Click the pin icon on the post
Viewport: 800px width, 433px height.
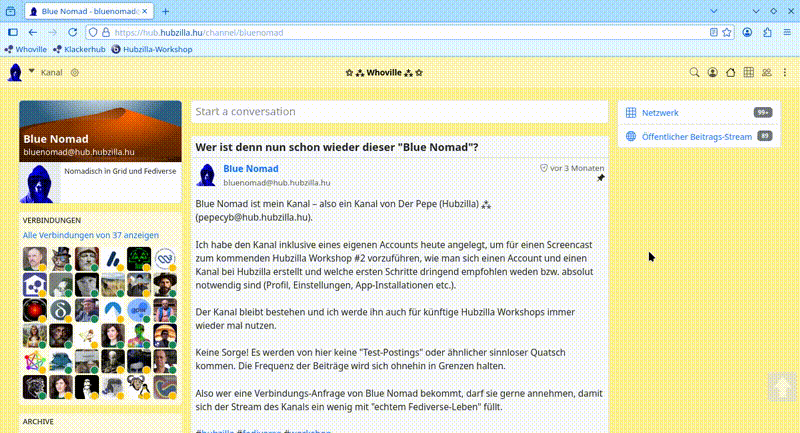601,179
